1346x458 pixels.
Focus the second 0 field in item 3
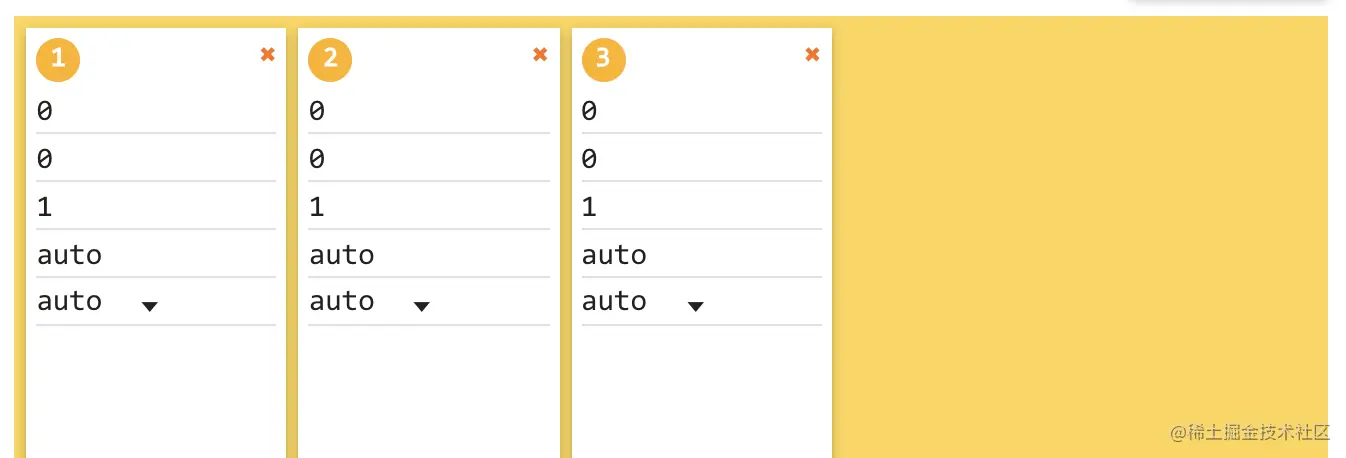[701, 159]
